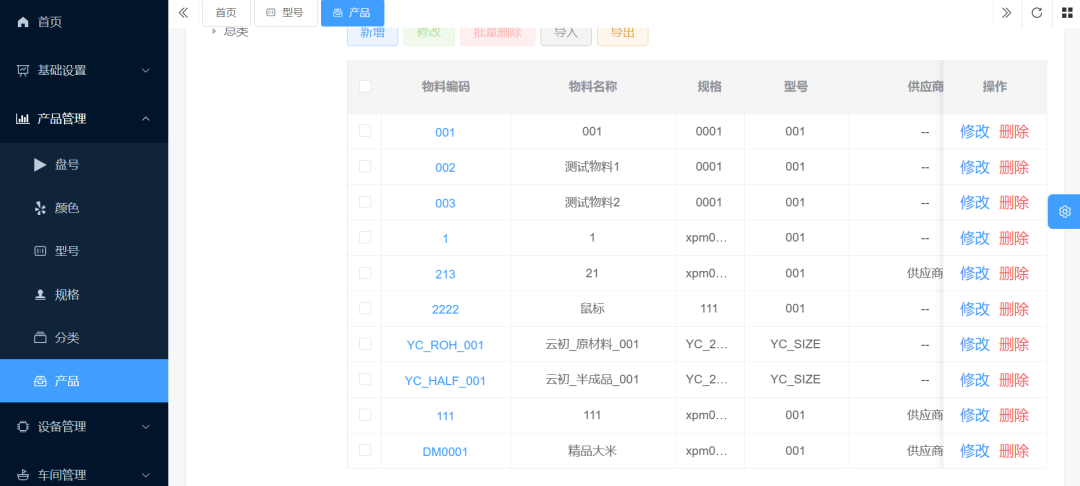Viewport: 1080px width, 486px height.
Task: Tick the select-all checkbox in table header
Action: tap(365, 87)
